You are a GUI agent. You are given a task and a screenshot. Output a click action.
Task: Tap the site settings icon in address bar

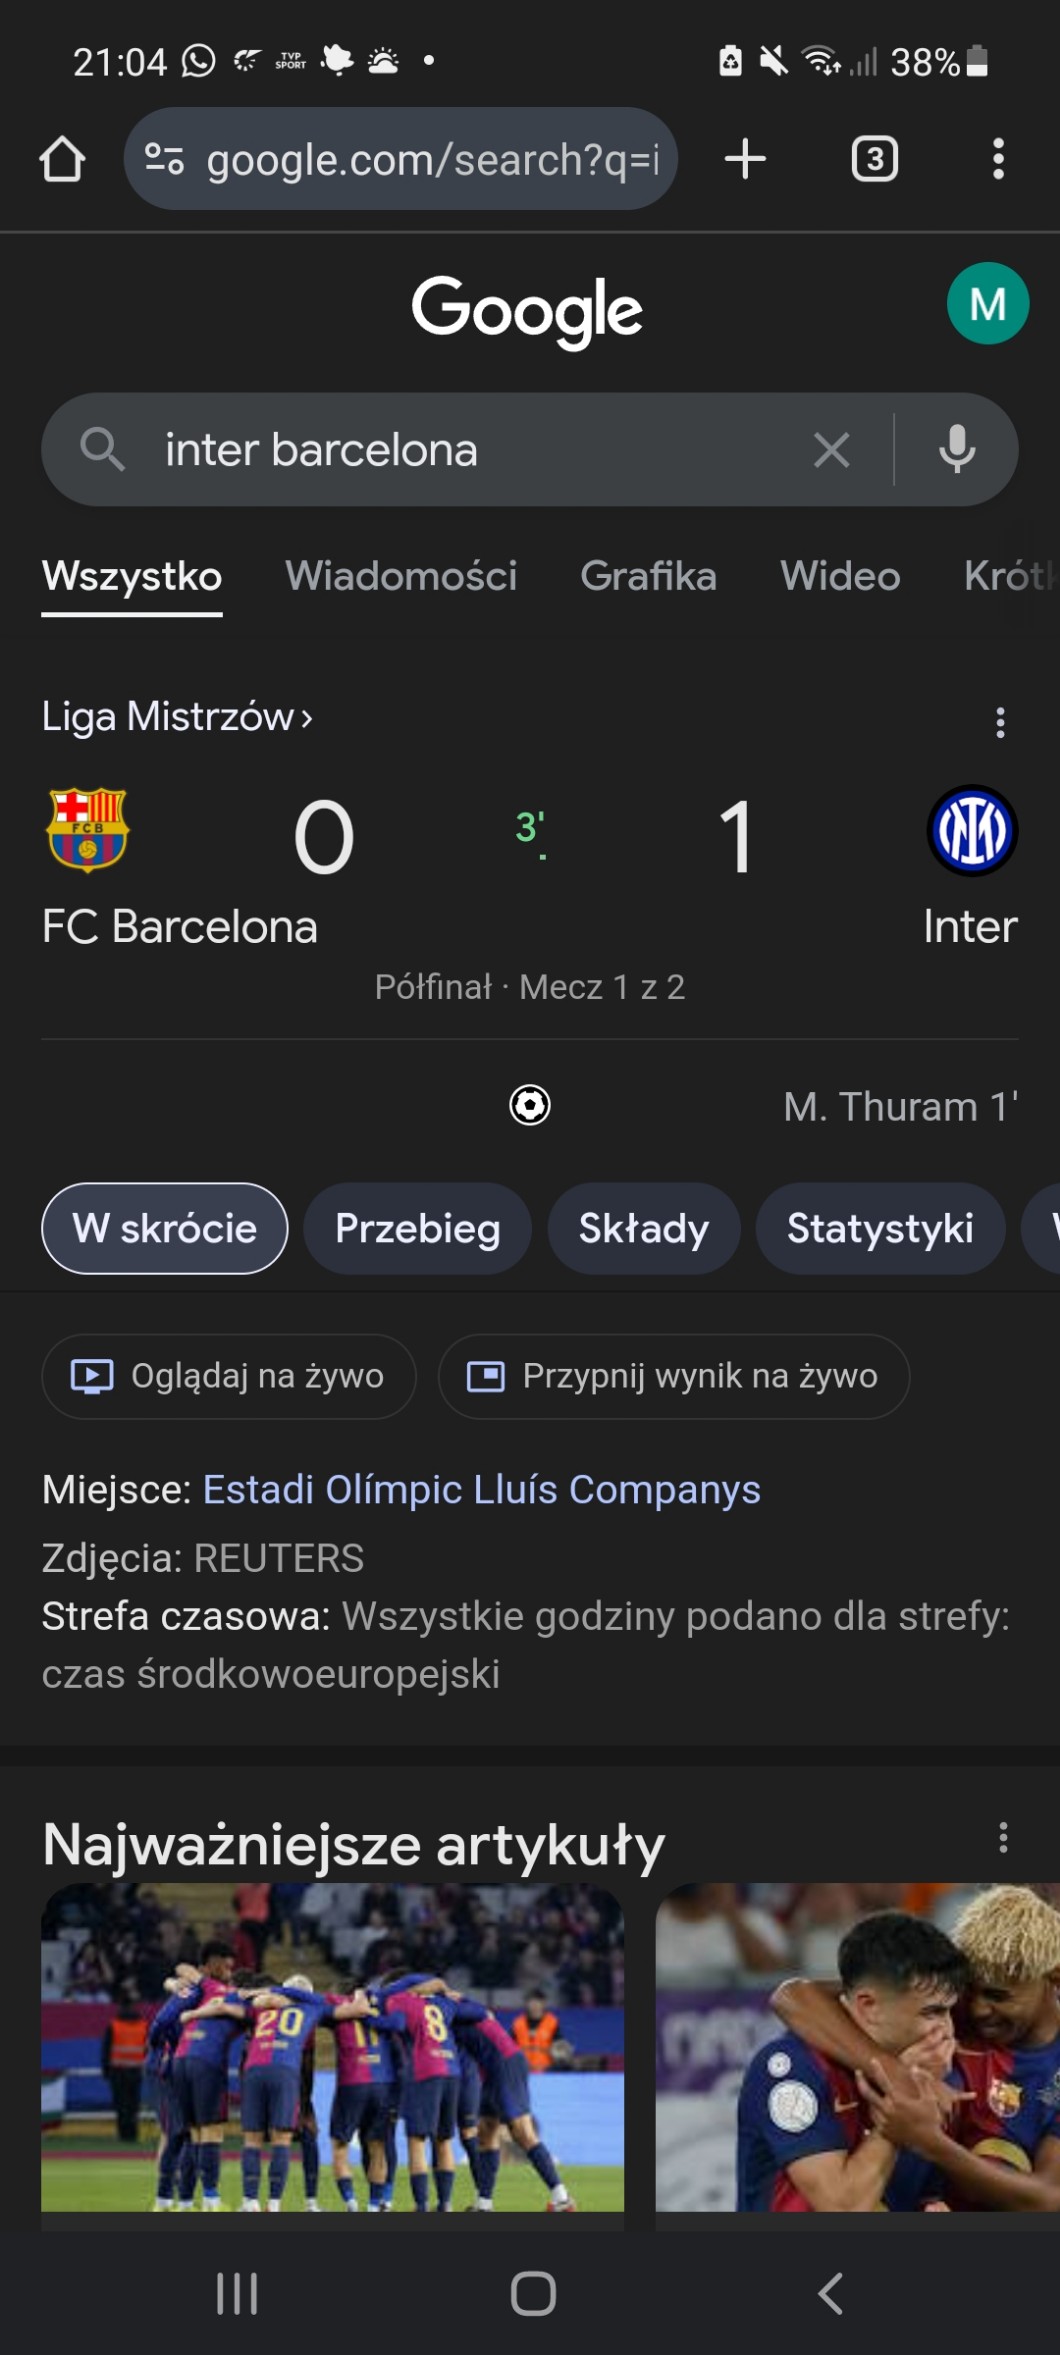pos(164,159)
